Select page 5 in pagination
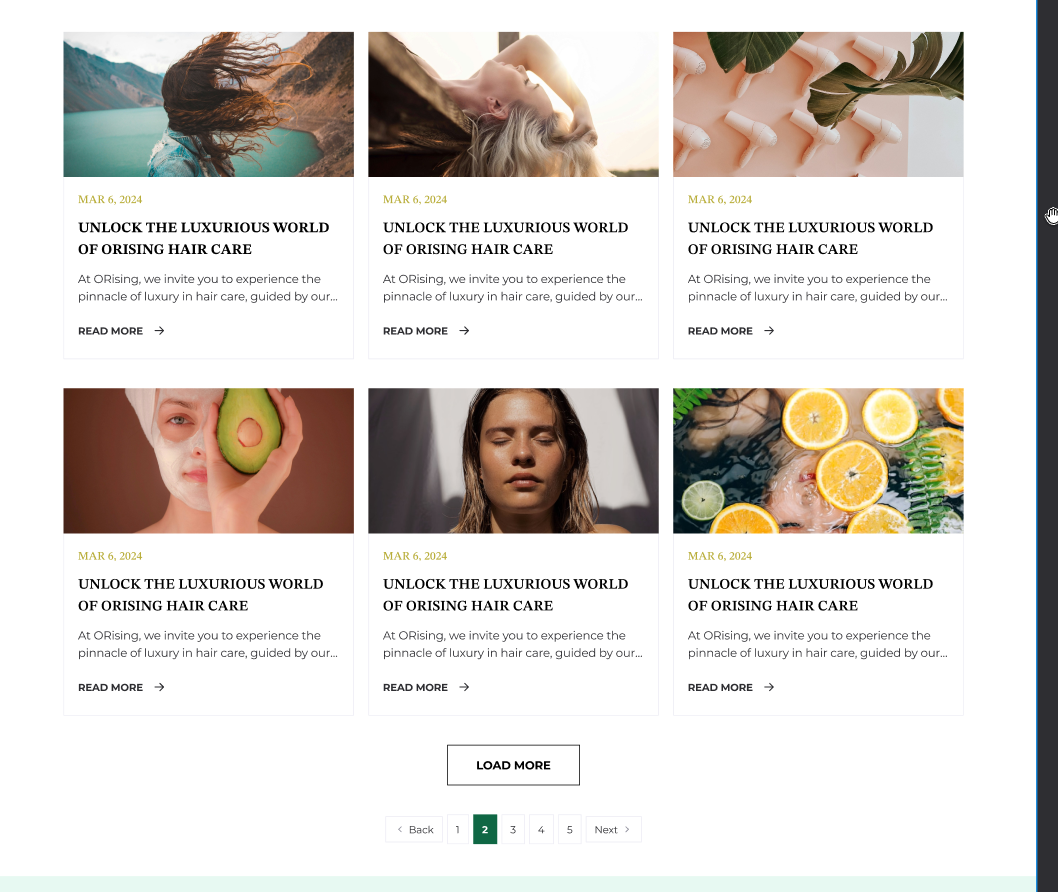The image size is (1058, 892). point(569,829)
